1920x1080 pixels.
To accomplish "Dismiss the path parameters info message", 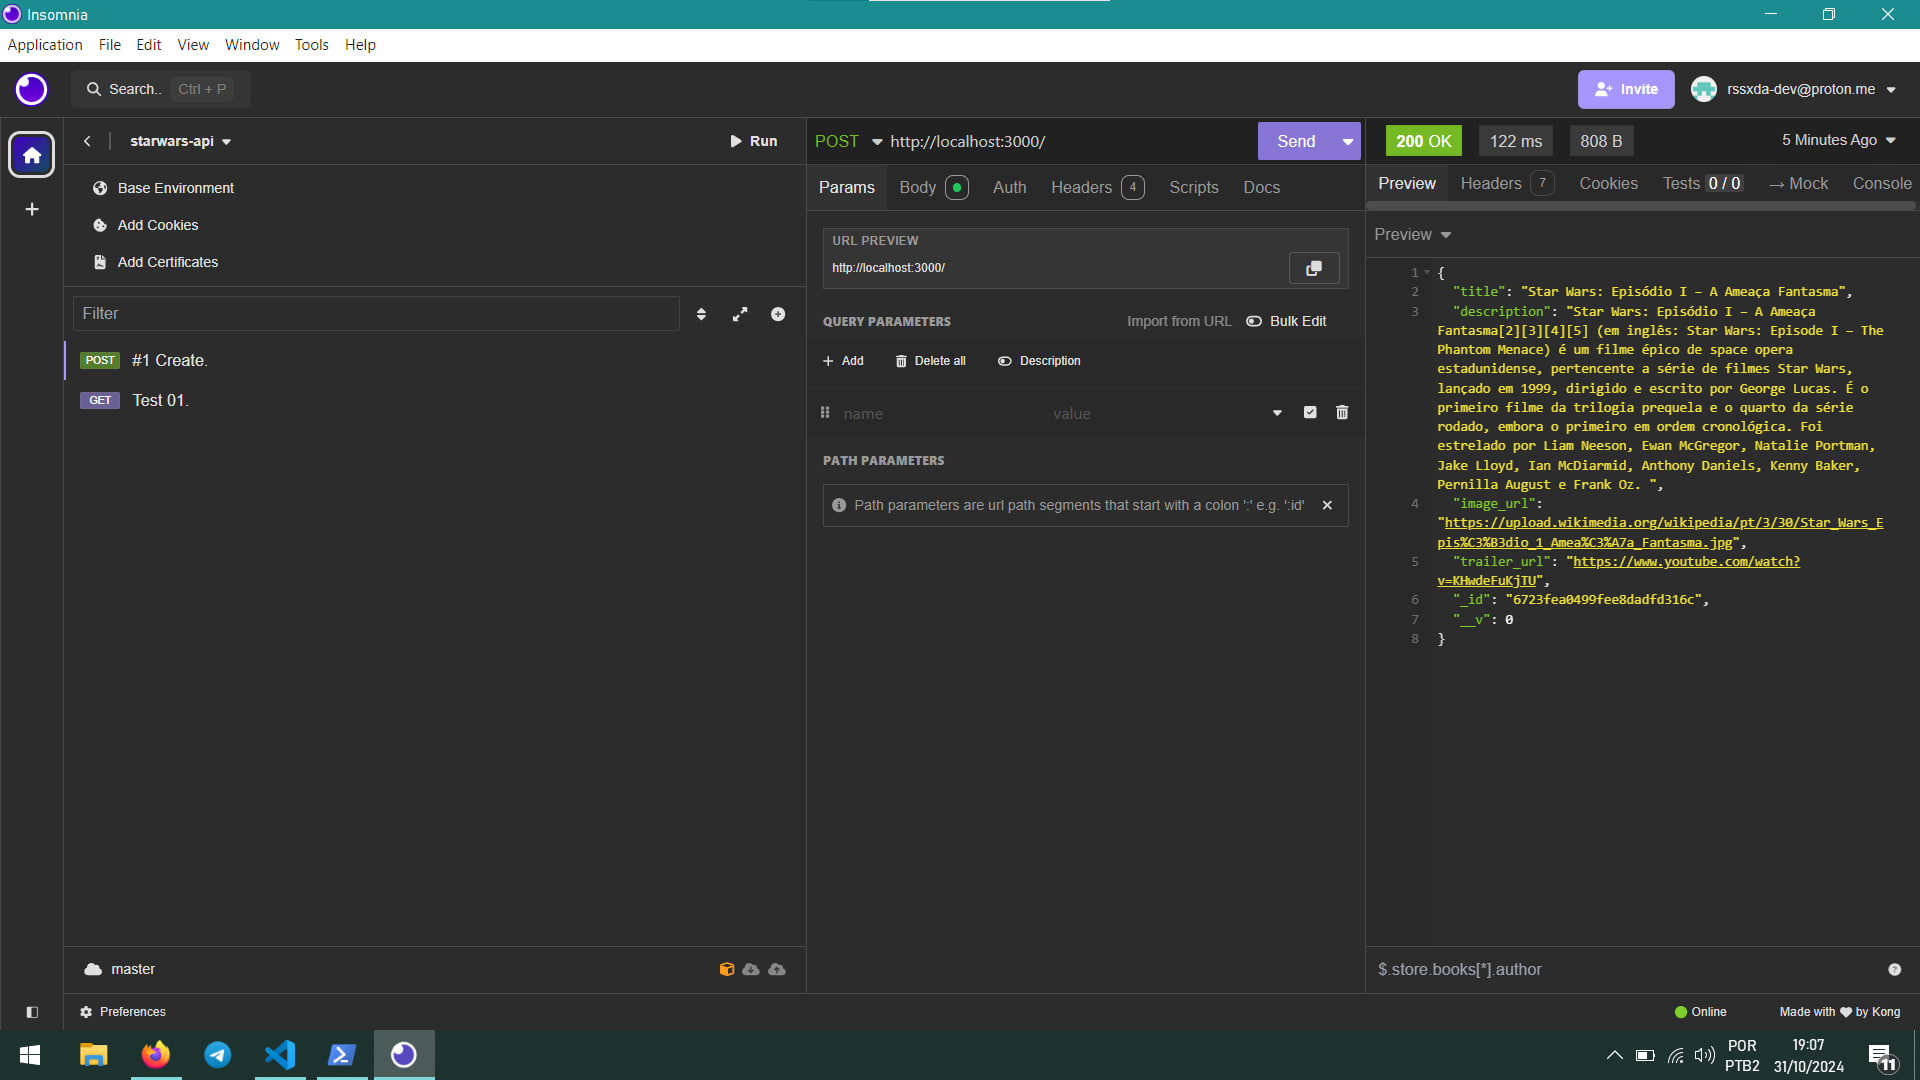I will coord(1327,505).
